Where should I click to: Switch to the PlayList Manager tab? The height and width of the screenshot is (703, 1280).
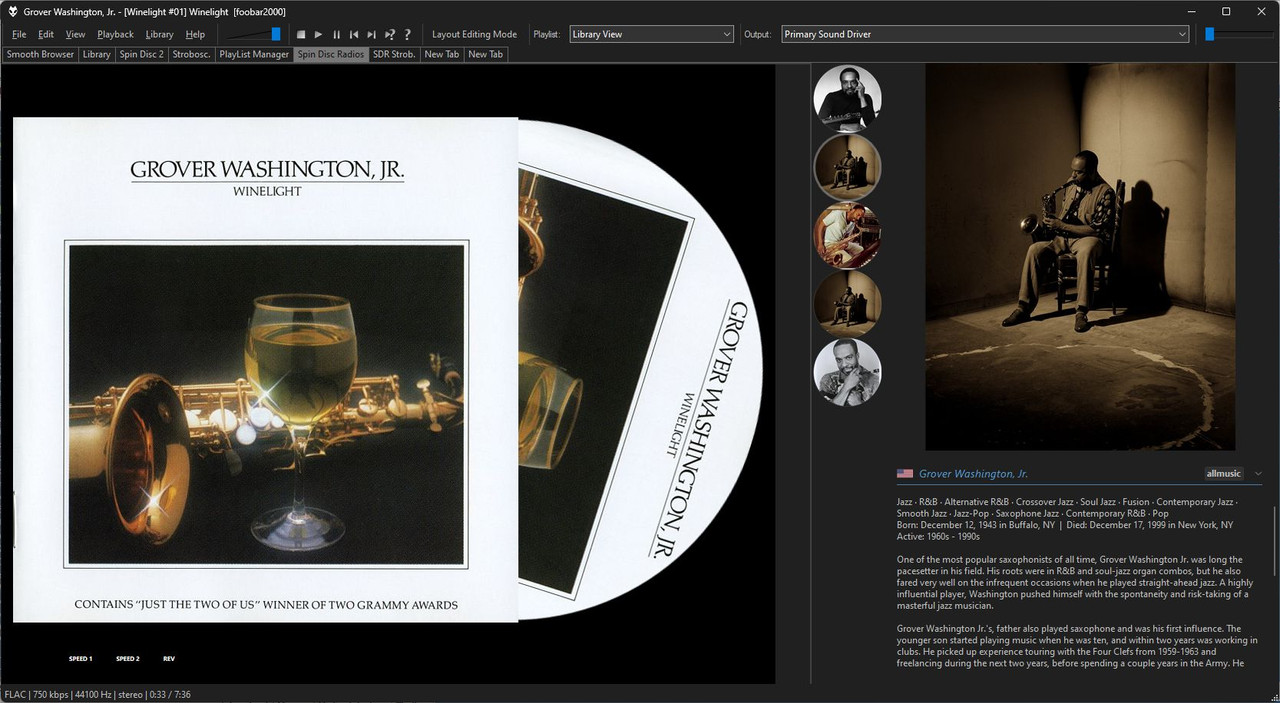(x=254, y=54)
